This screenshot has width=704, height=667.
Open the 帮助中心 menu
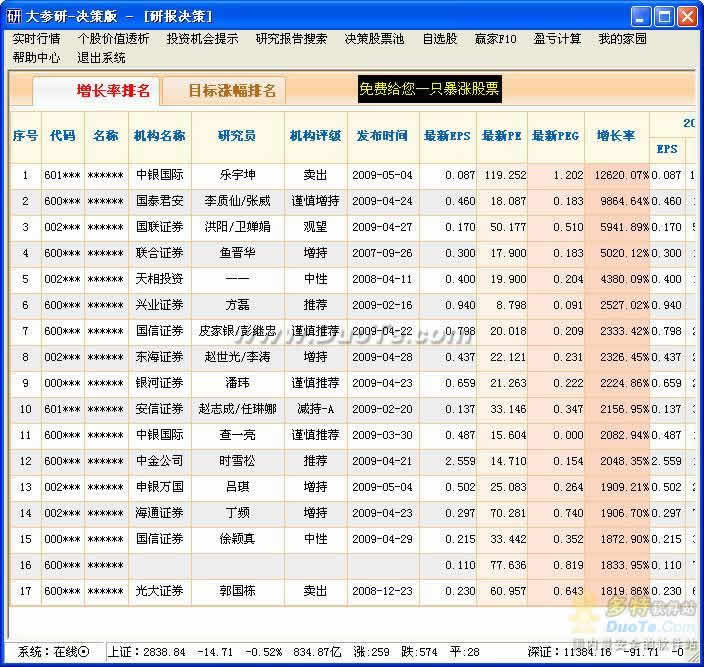pyautogui.click(x=36, y=57)
